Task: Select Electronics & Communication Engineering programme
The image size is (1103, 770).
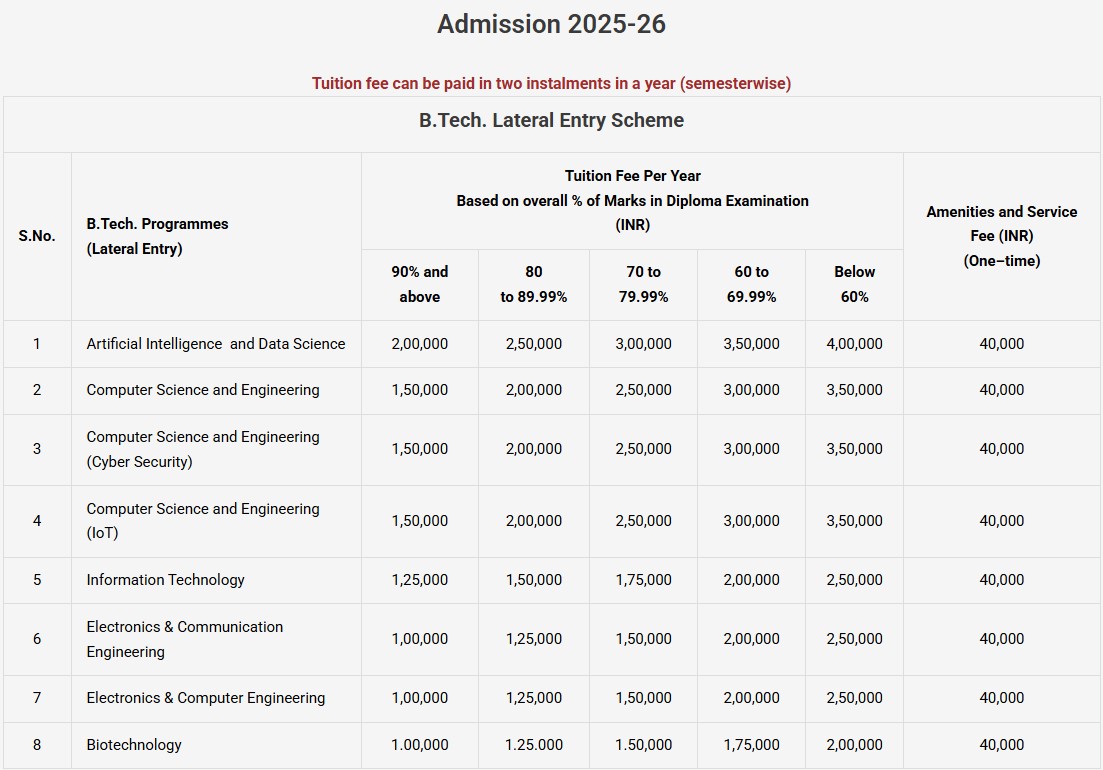Action: (x=184, y=639)
